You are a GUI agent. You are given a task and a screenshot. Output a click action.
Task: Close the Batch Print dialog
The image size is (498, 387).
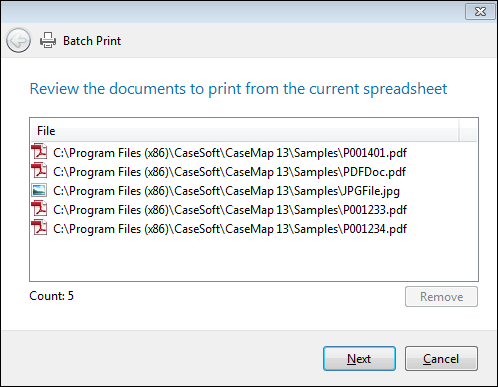(480, 12)
